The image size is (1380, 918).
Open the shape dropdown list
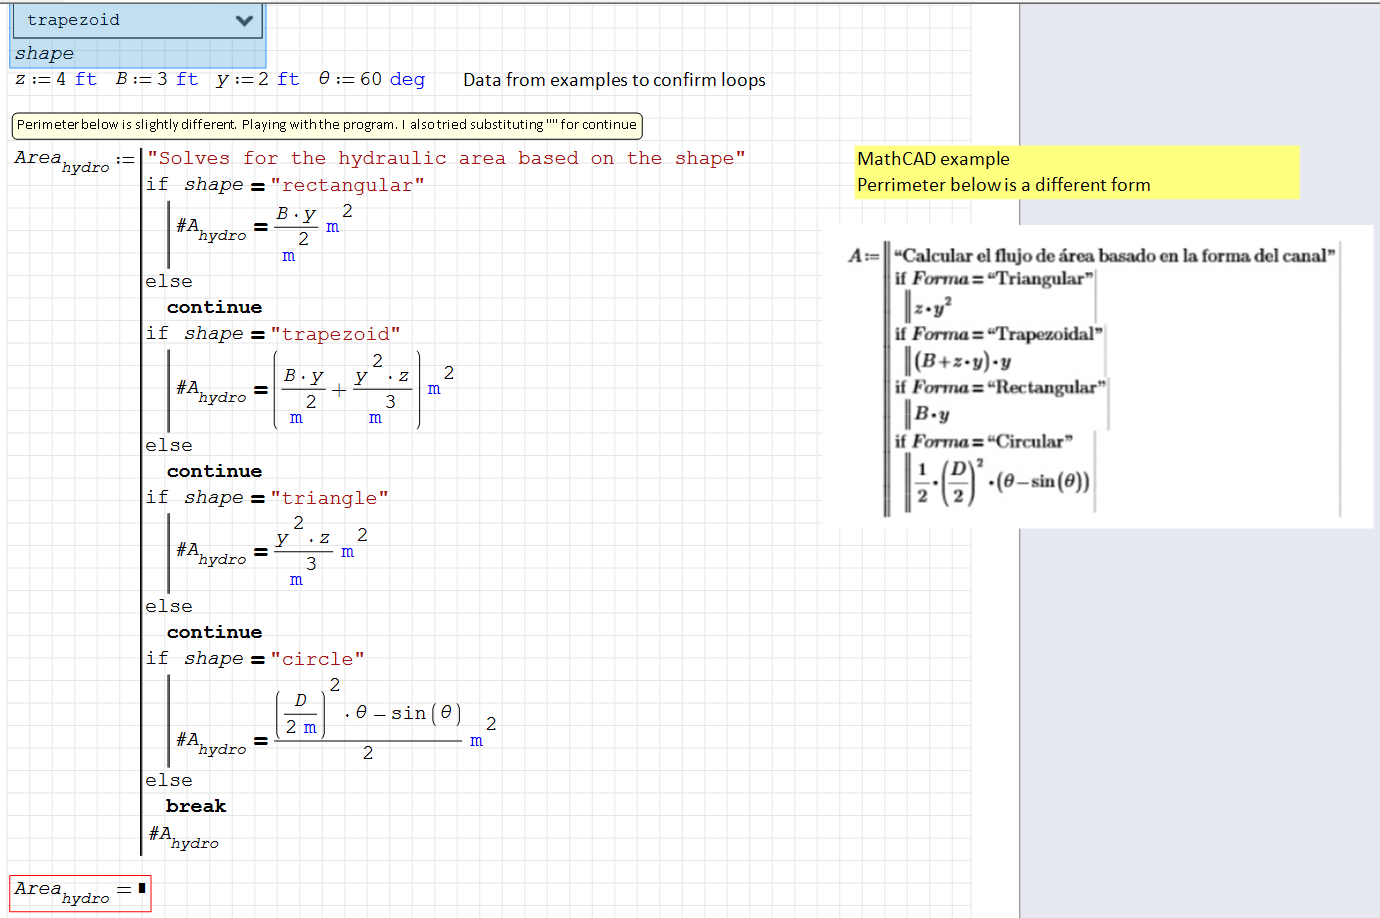coord(137,20)
